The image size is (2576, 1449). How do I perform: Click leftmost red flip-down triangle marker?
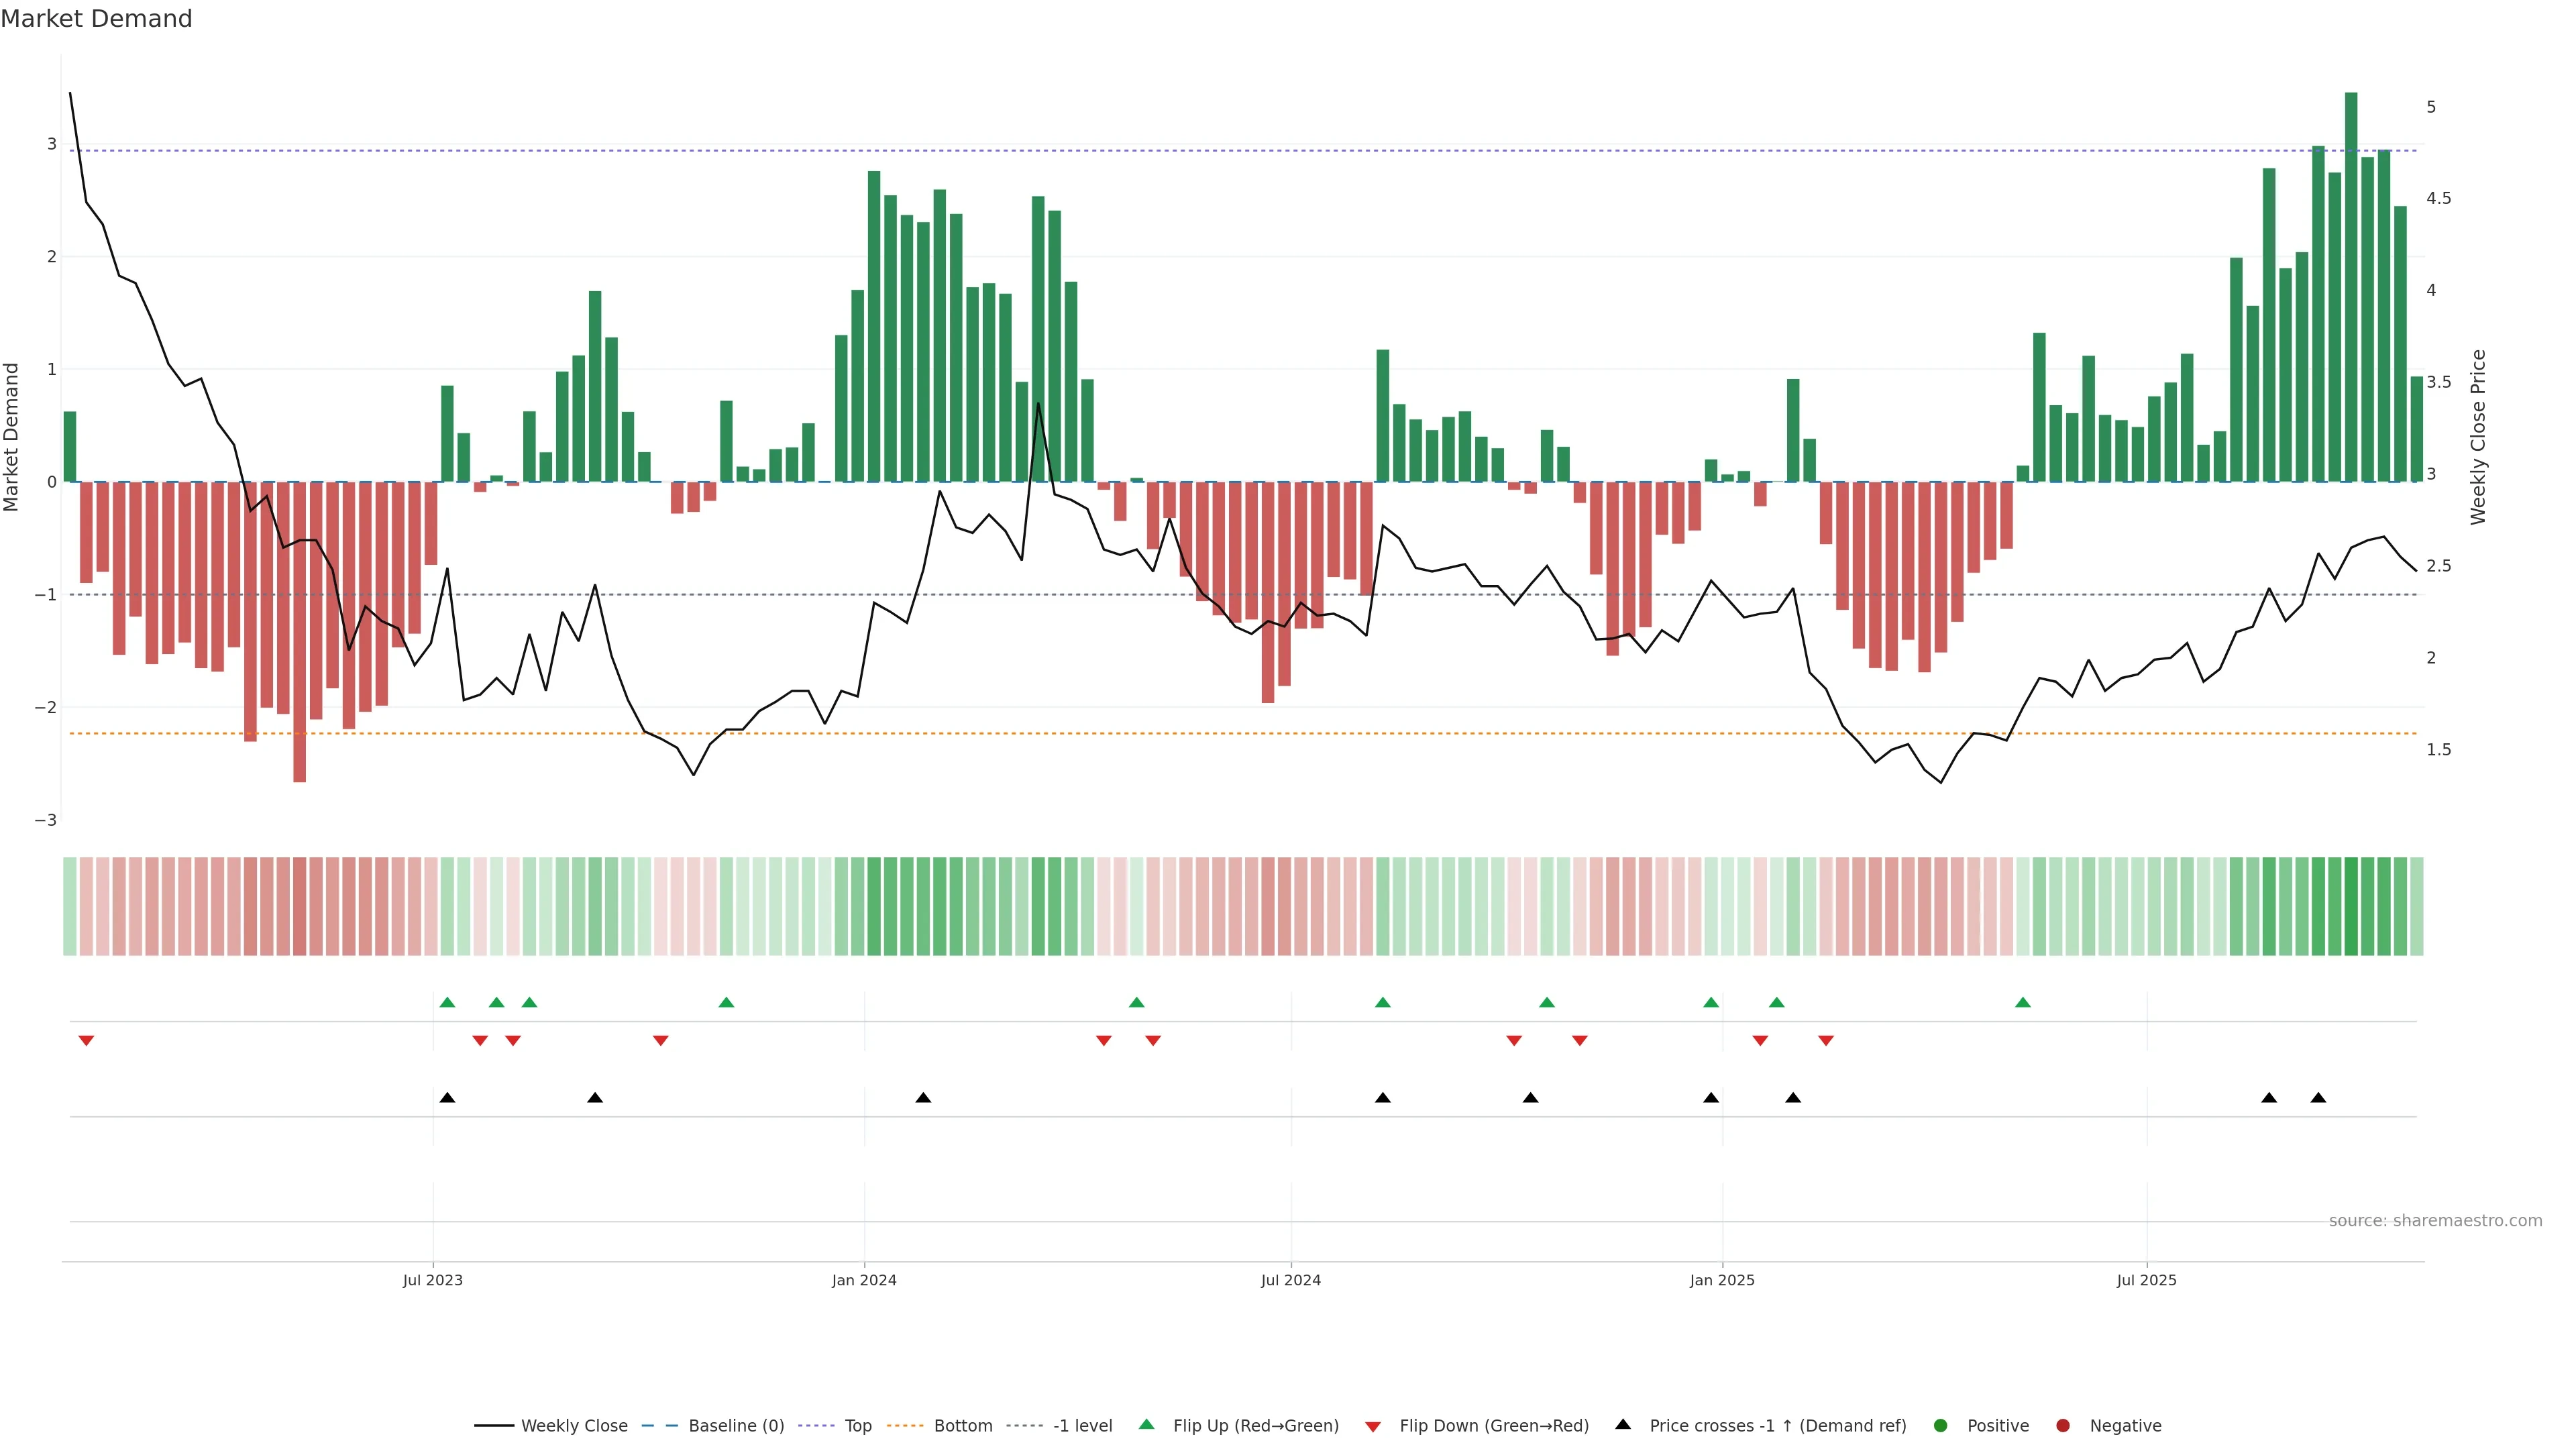pyautogui.click(x=86, y=1041)
